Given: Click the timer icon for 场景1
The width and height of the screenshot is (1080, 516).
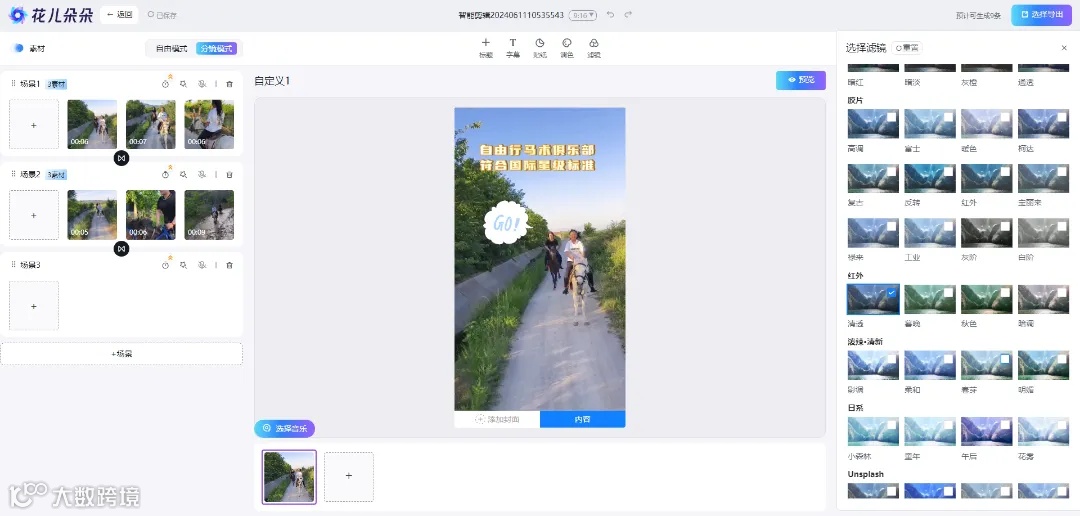Looking at the screenshot, I should (x=165, y=84).
